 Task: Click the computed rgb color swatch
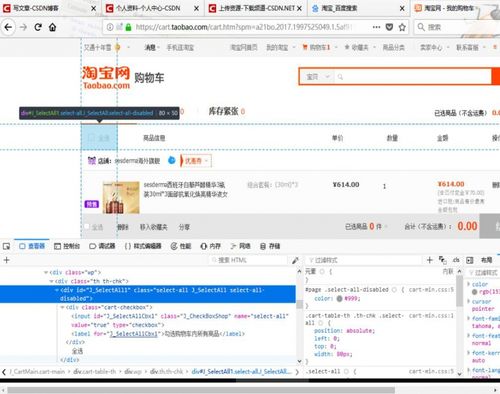pyautogui.click(x=474, y=292)
